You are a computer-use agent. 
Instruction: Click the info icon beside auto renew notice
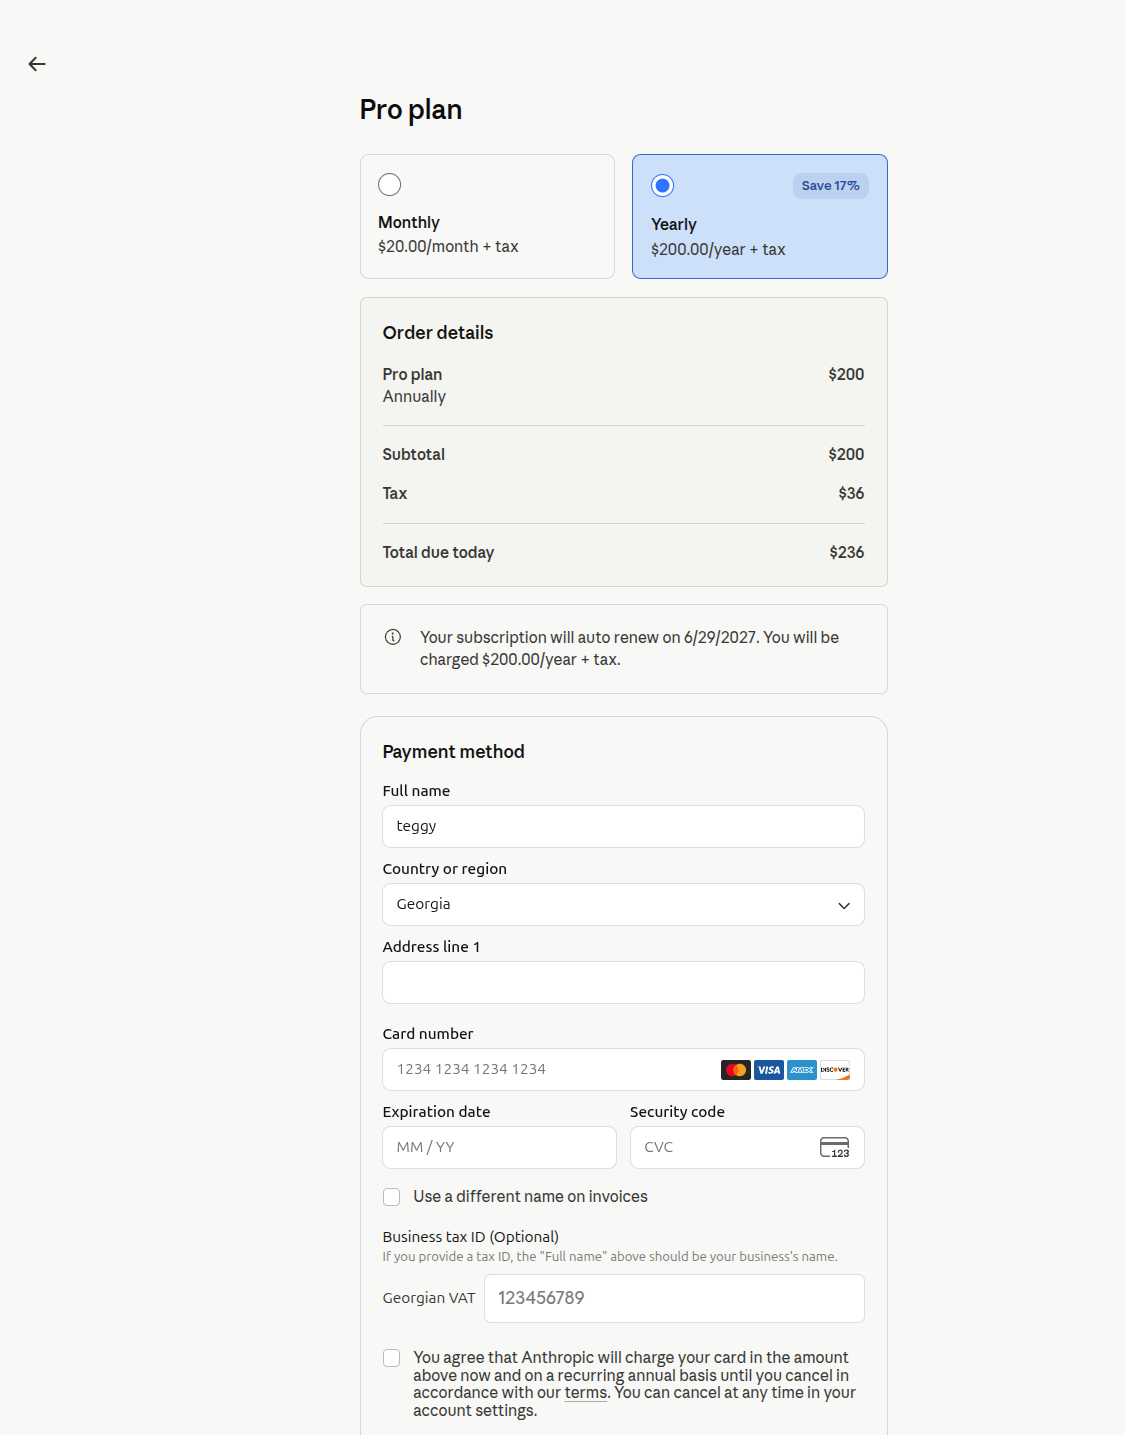pyautogui.click(x=393, y=637)
